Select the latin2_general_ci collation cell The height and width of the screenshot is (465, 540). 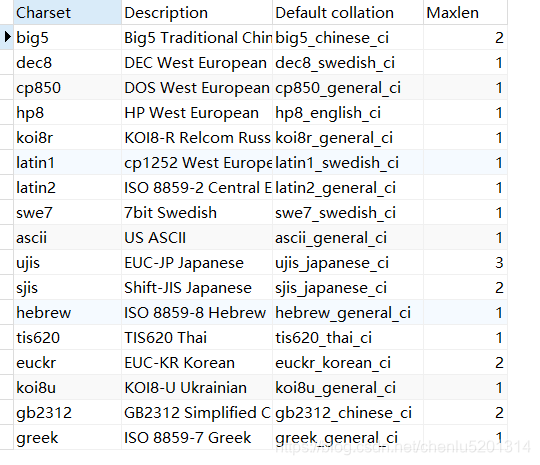347,187
